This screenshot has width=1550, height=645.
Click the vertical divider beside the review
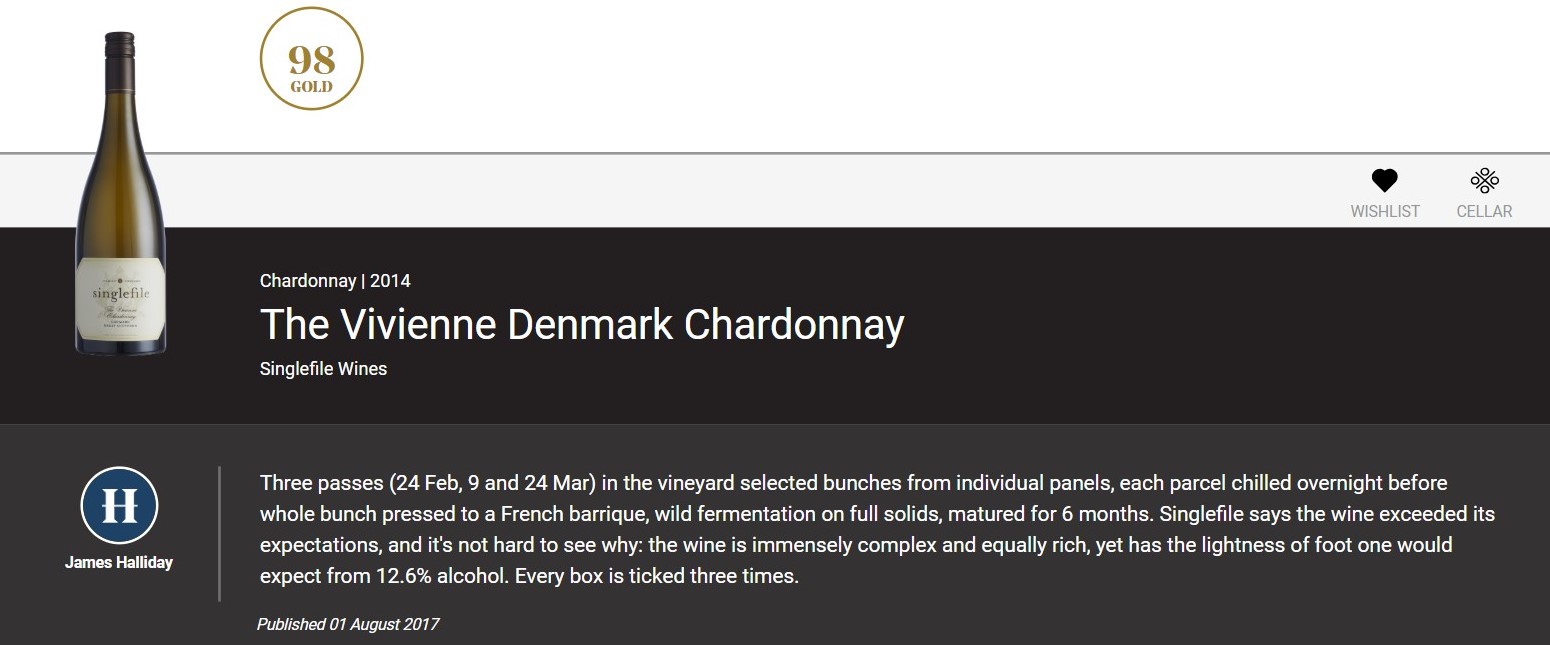[x=219, y=533]
